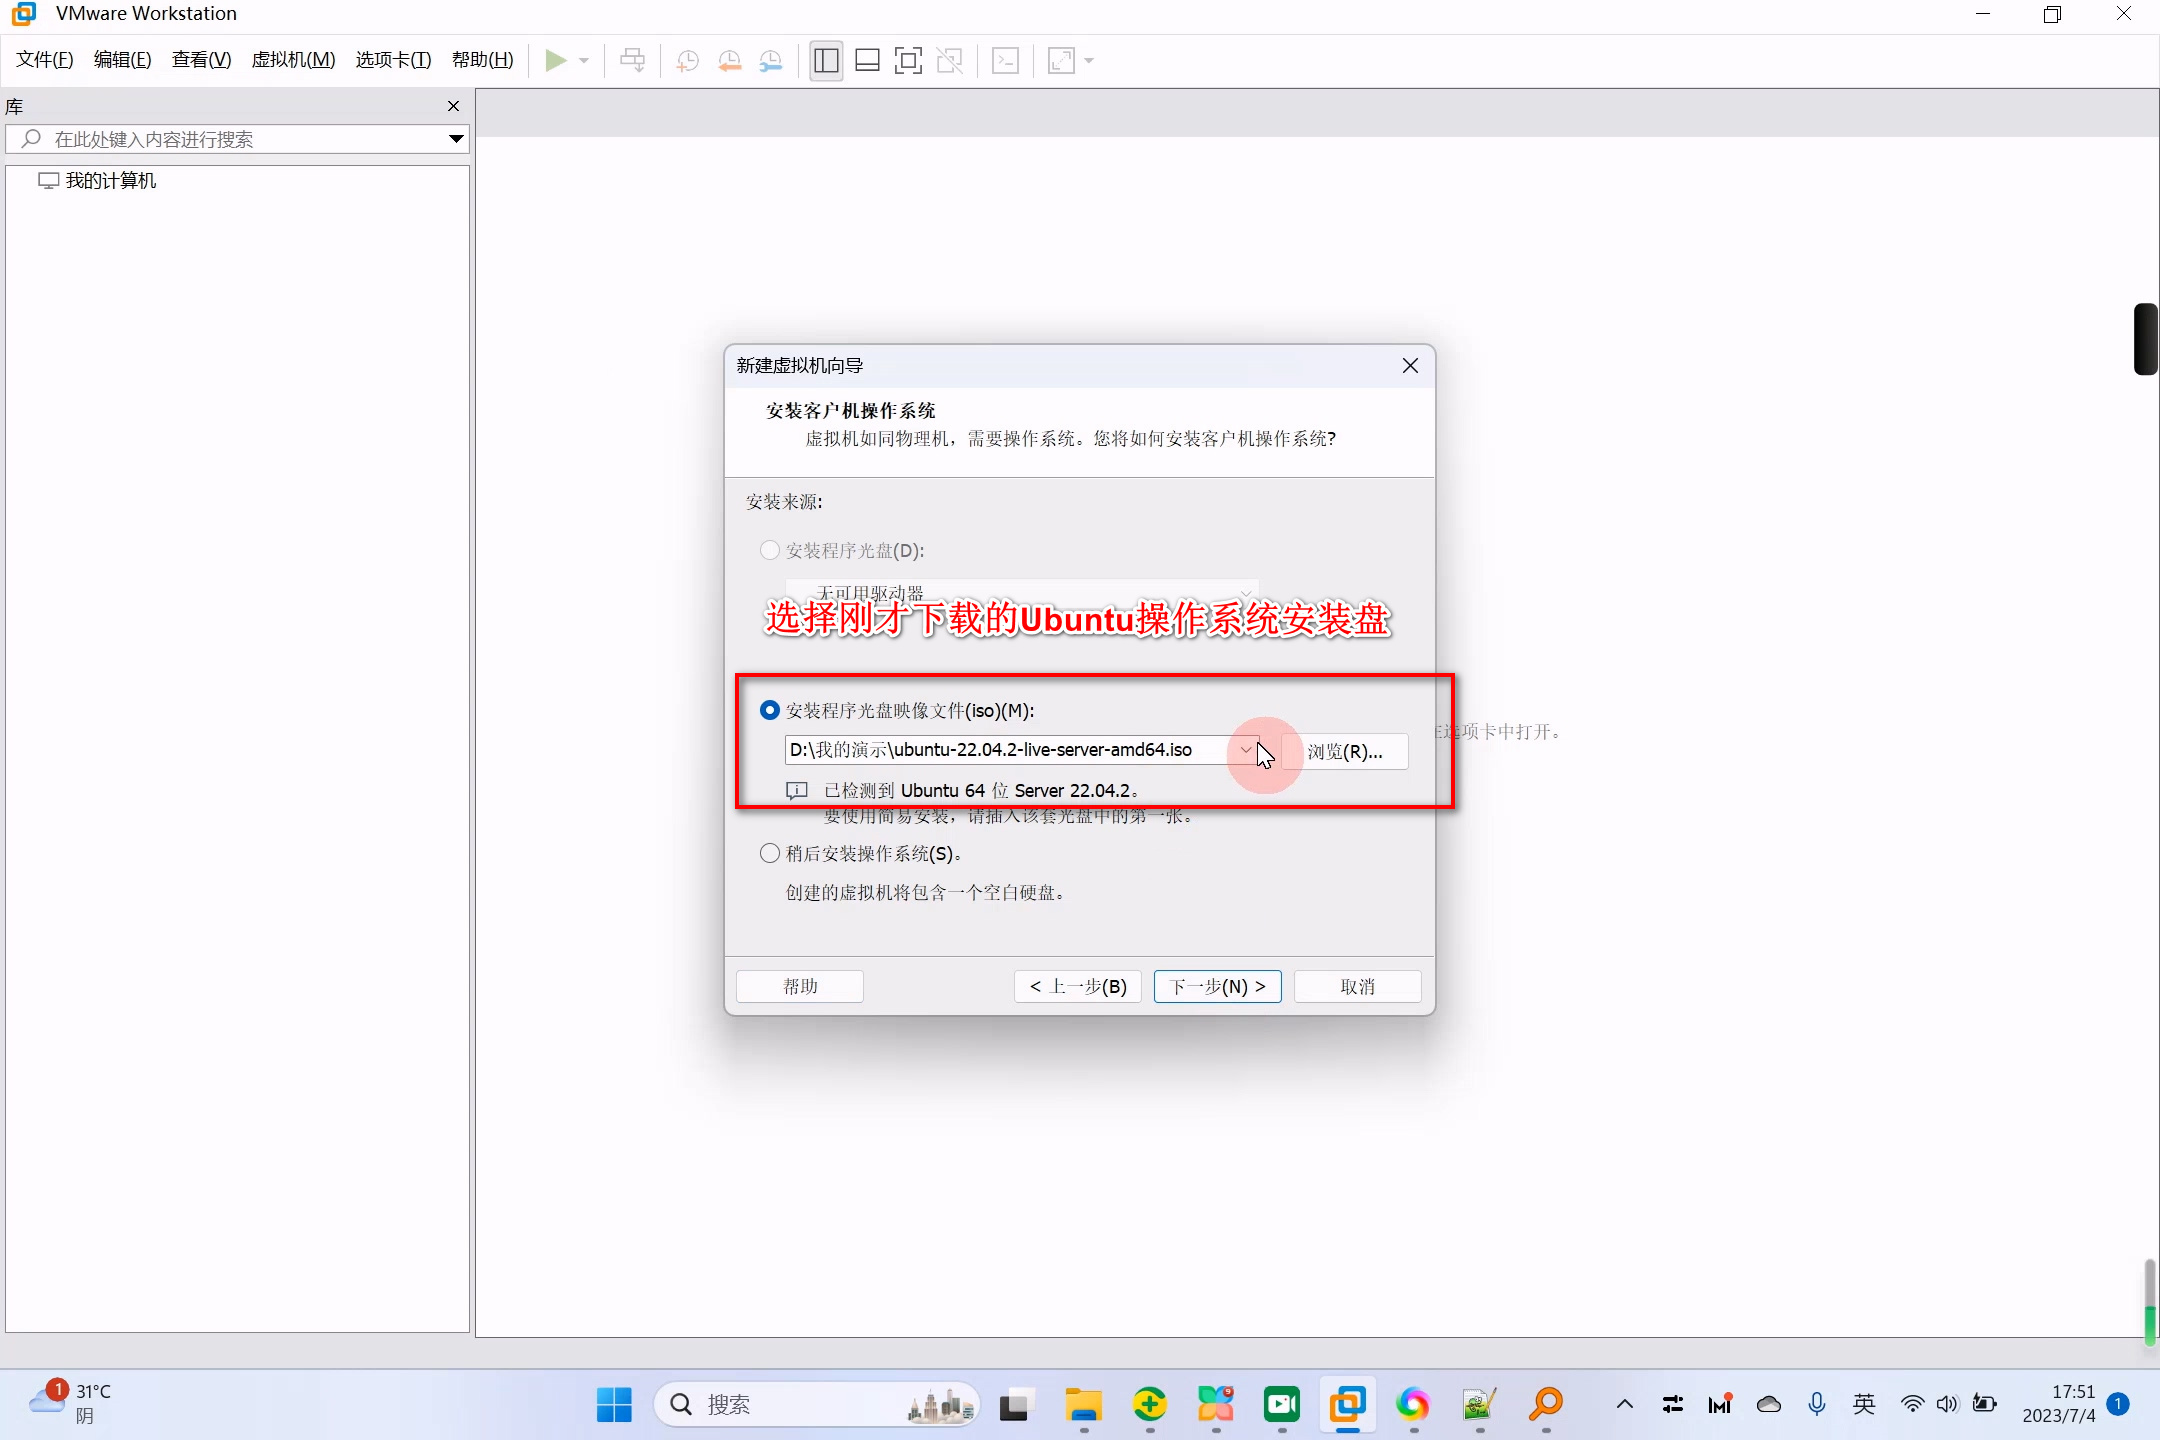
Task: Select 安装程序光盘(D) radio button
Action: [x=770, y=550]
